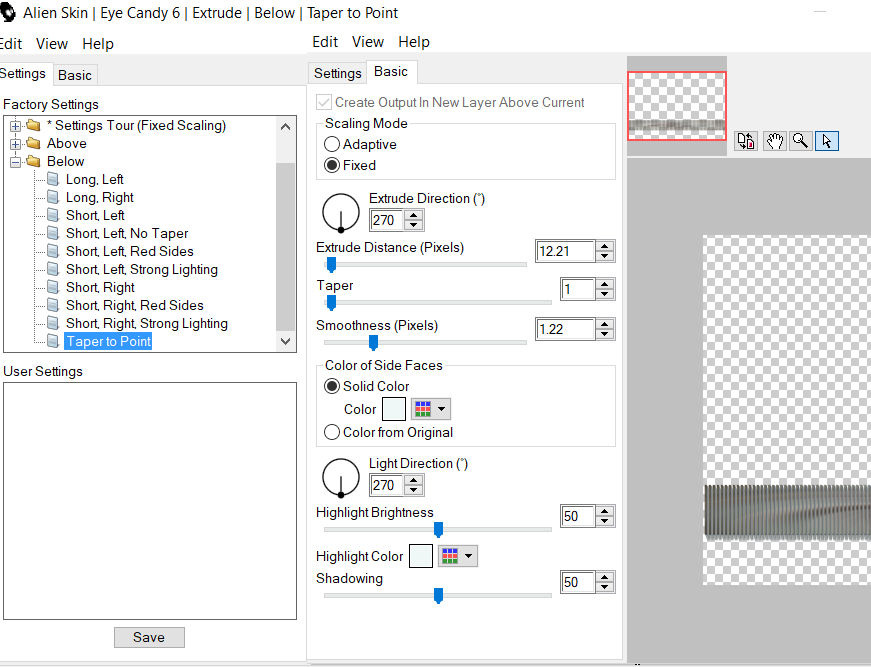Increase Highlight Brightness with up arrow
The width and height of the screenshot is (871, 667).
click(x=605, y=511)
